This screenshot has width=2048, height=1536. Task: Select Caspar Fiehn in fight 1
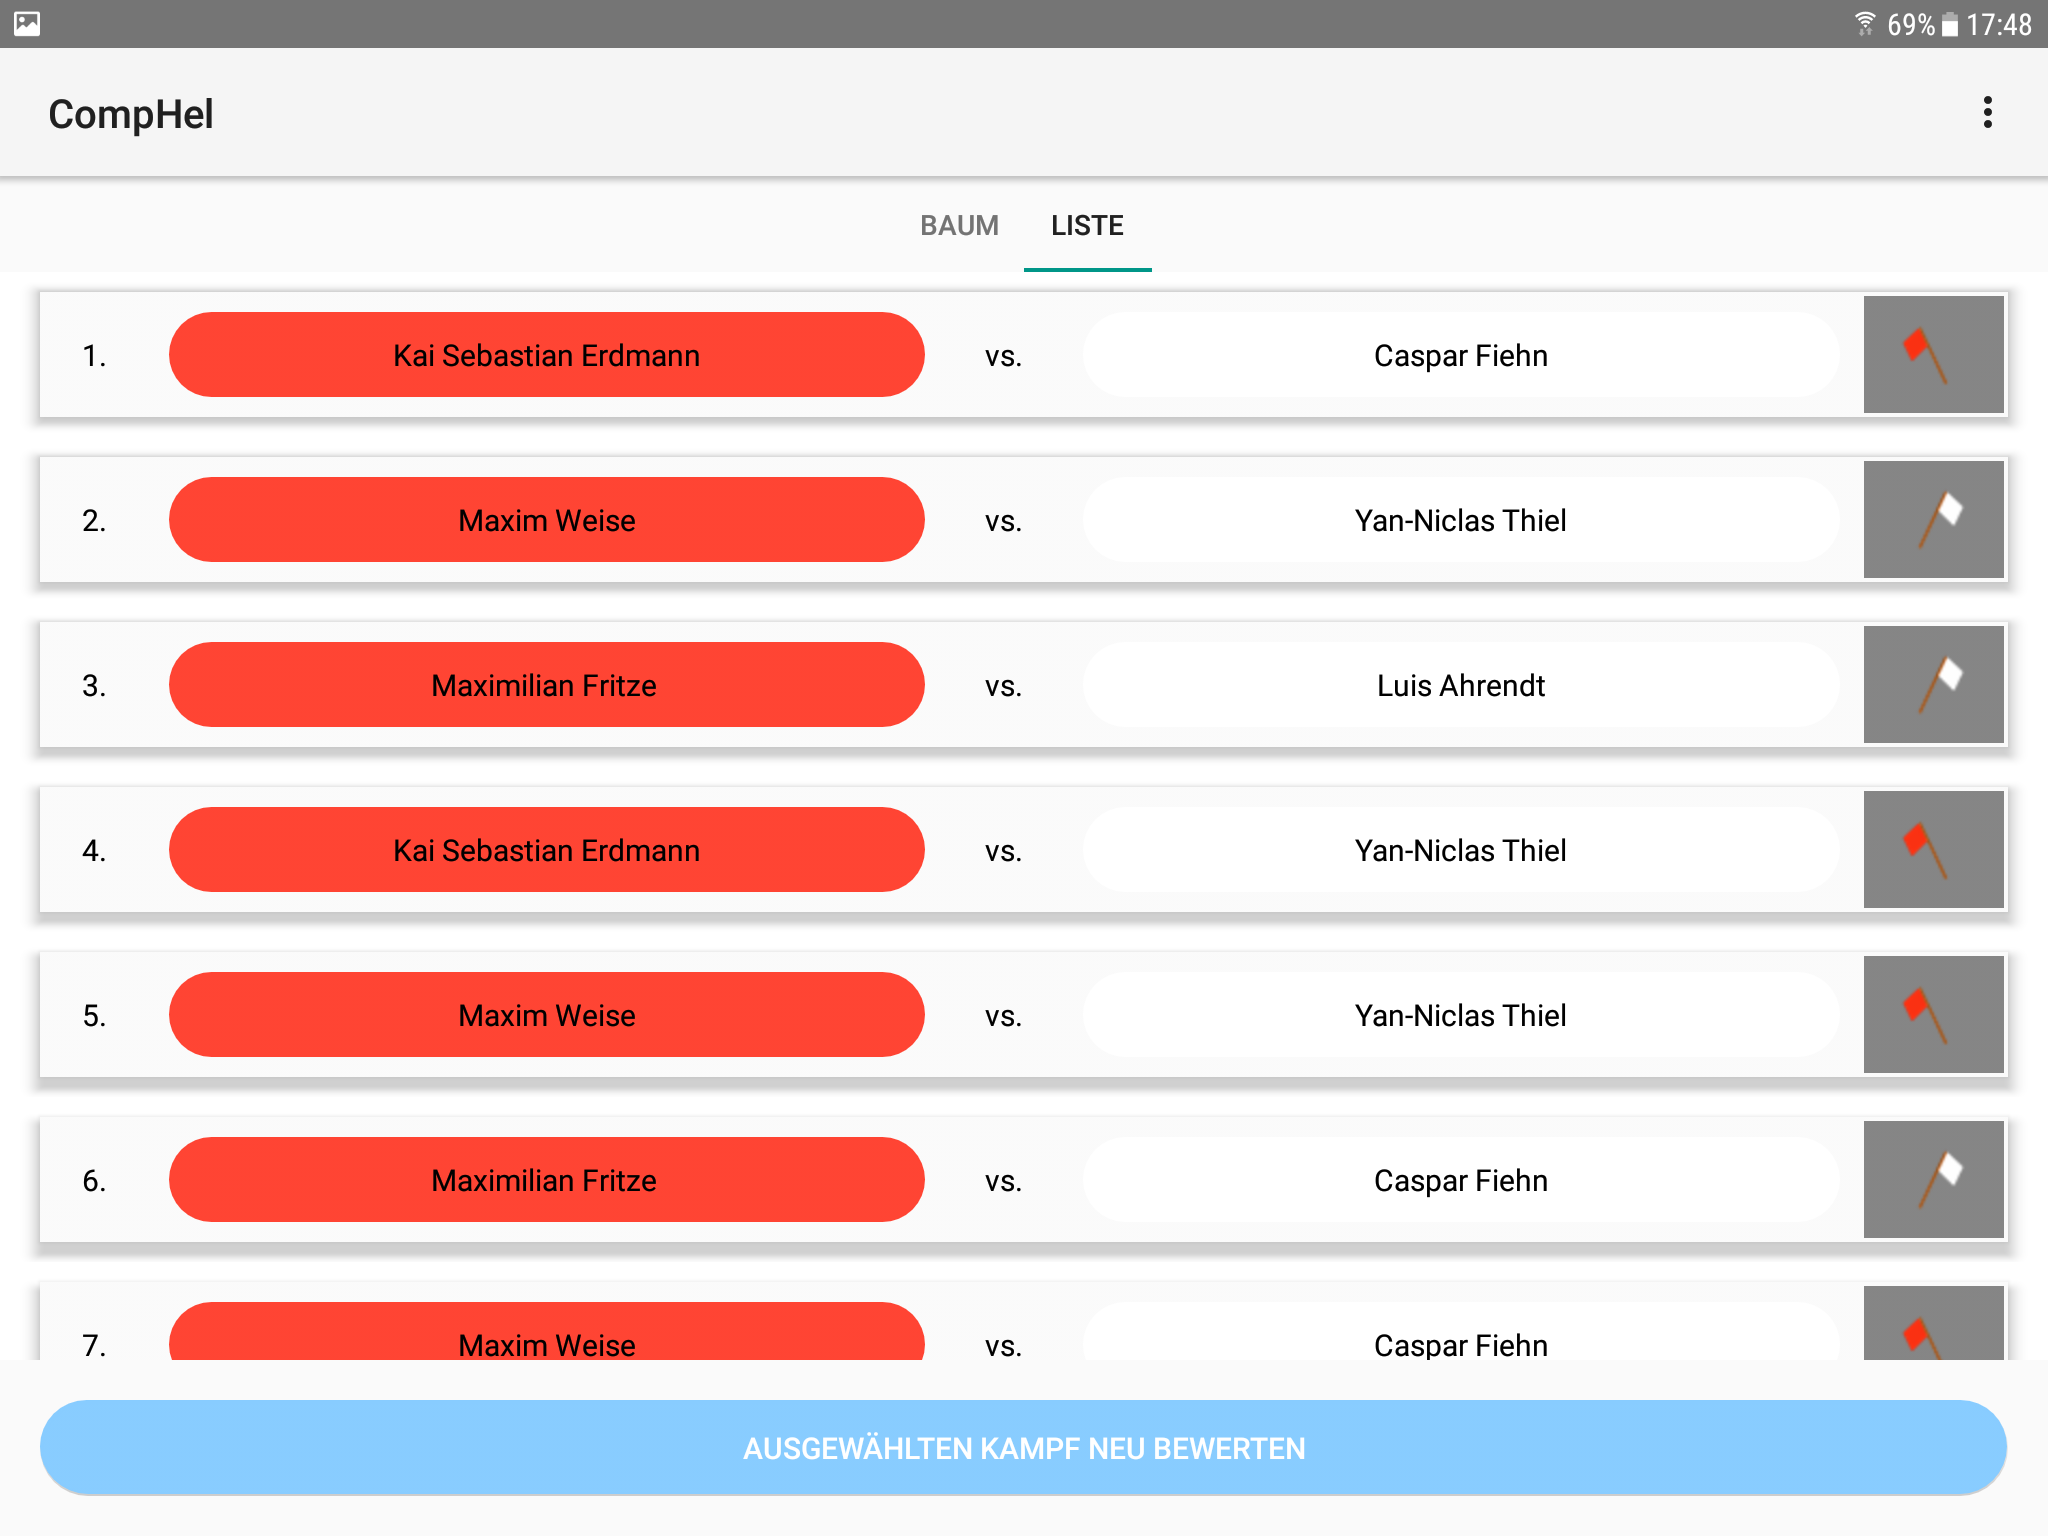point(1460,355)
